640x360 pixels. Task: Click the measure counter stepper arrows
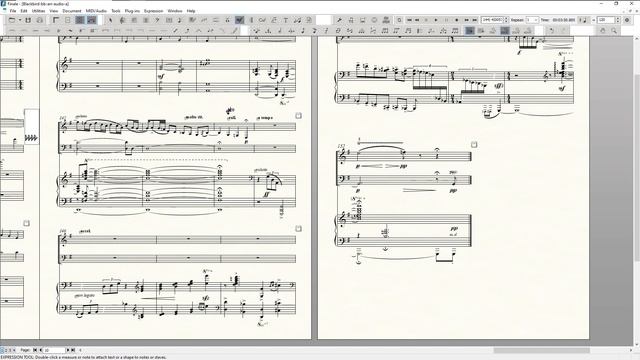point(506,20)
